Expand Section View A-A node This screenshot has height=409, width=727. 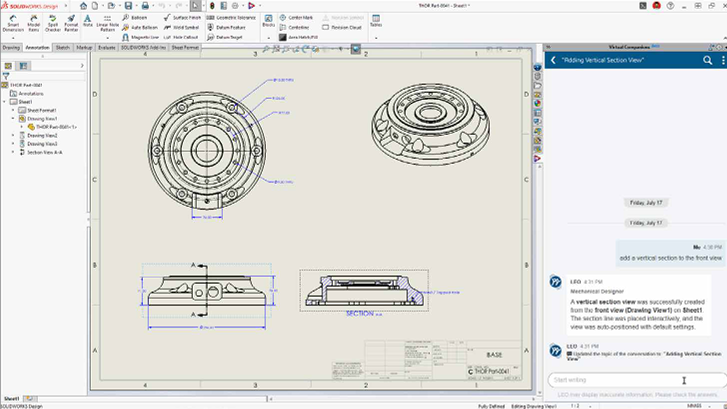coord(13,152)
